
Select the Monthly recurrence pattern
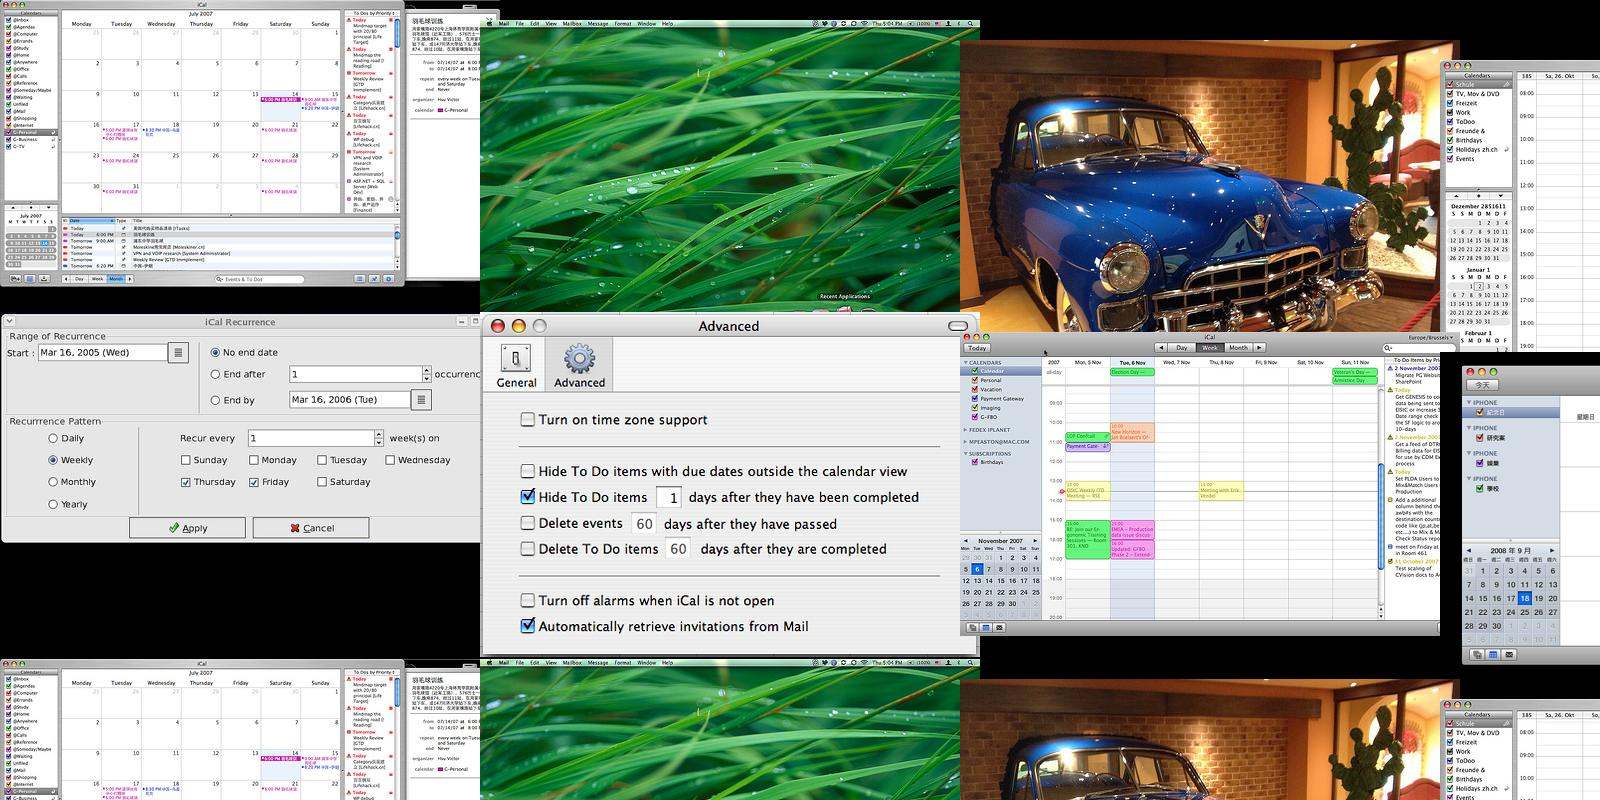pos(53,481)
